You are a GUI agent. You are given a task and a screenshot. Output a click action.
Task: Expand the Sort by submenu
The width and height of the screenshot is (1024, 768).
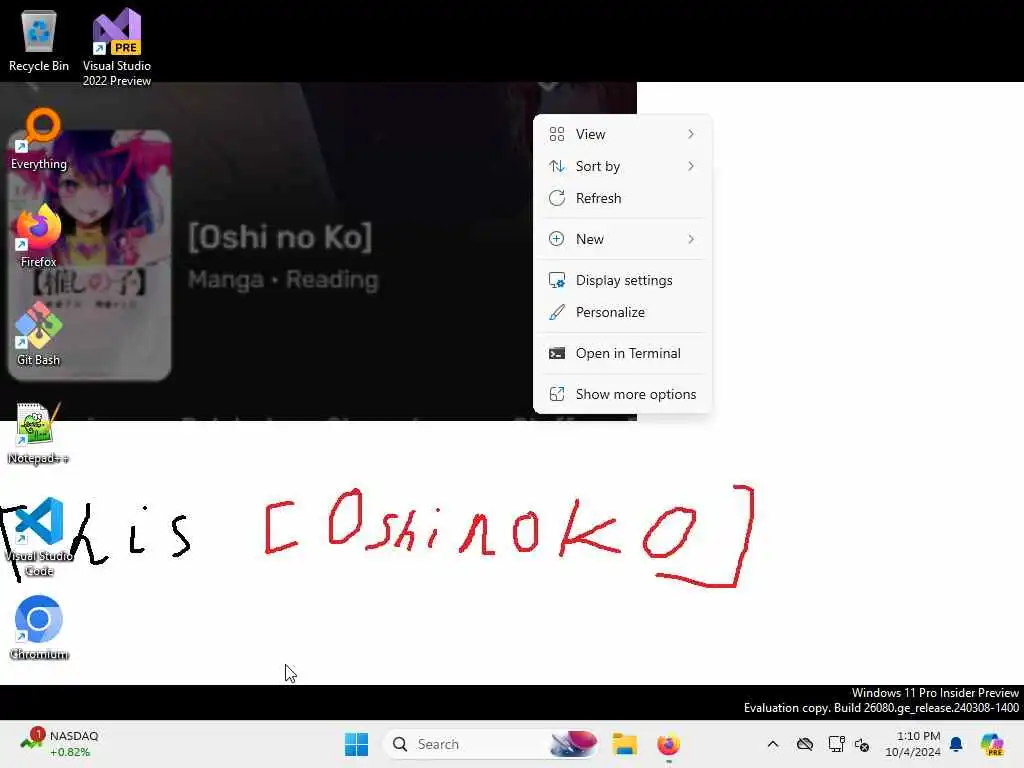622,166
